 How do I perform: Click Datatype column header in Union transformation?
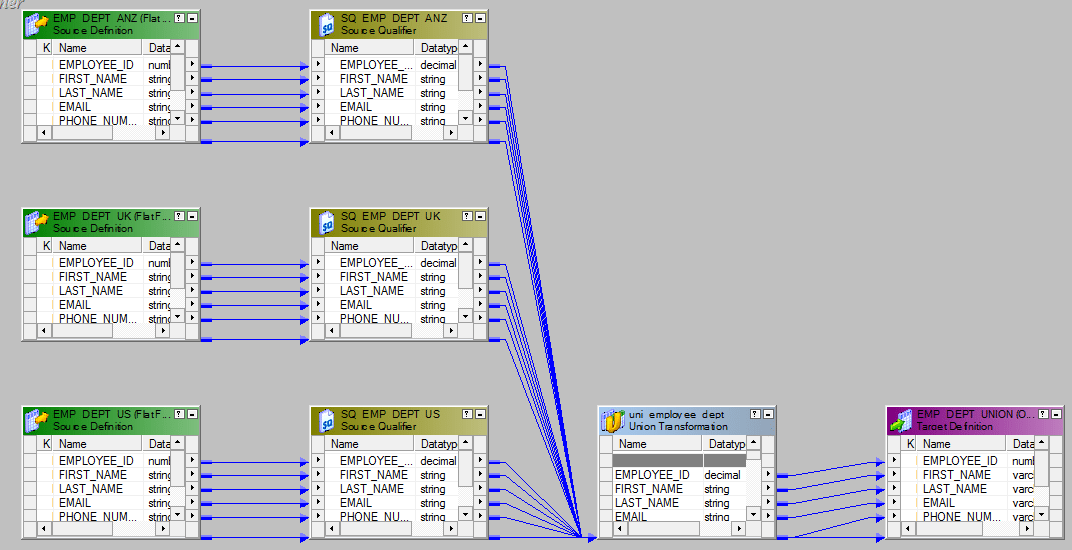724,444
